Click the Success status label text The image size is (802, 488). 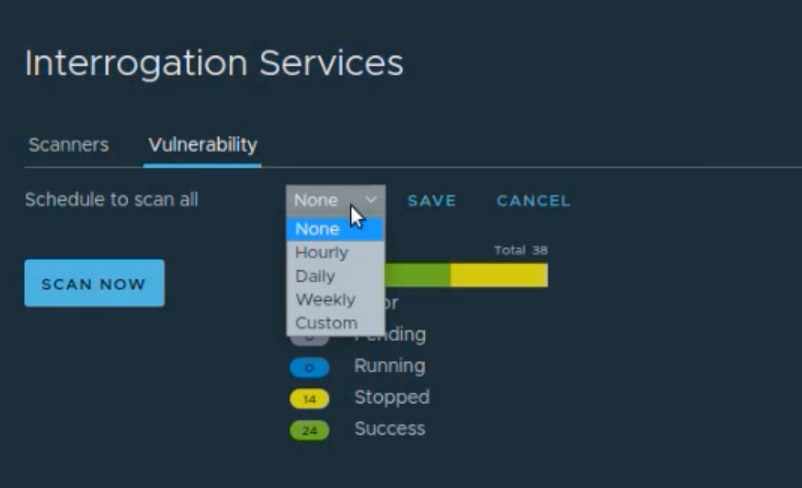tap(389, 429)
